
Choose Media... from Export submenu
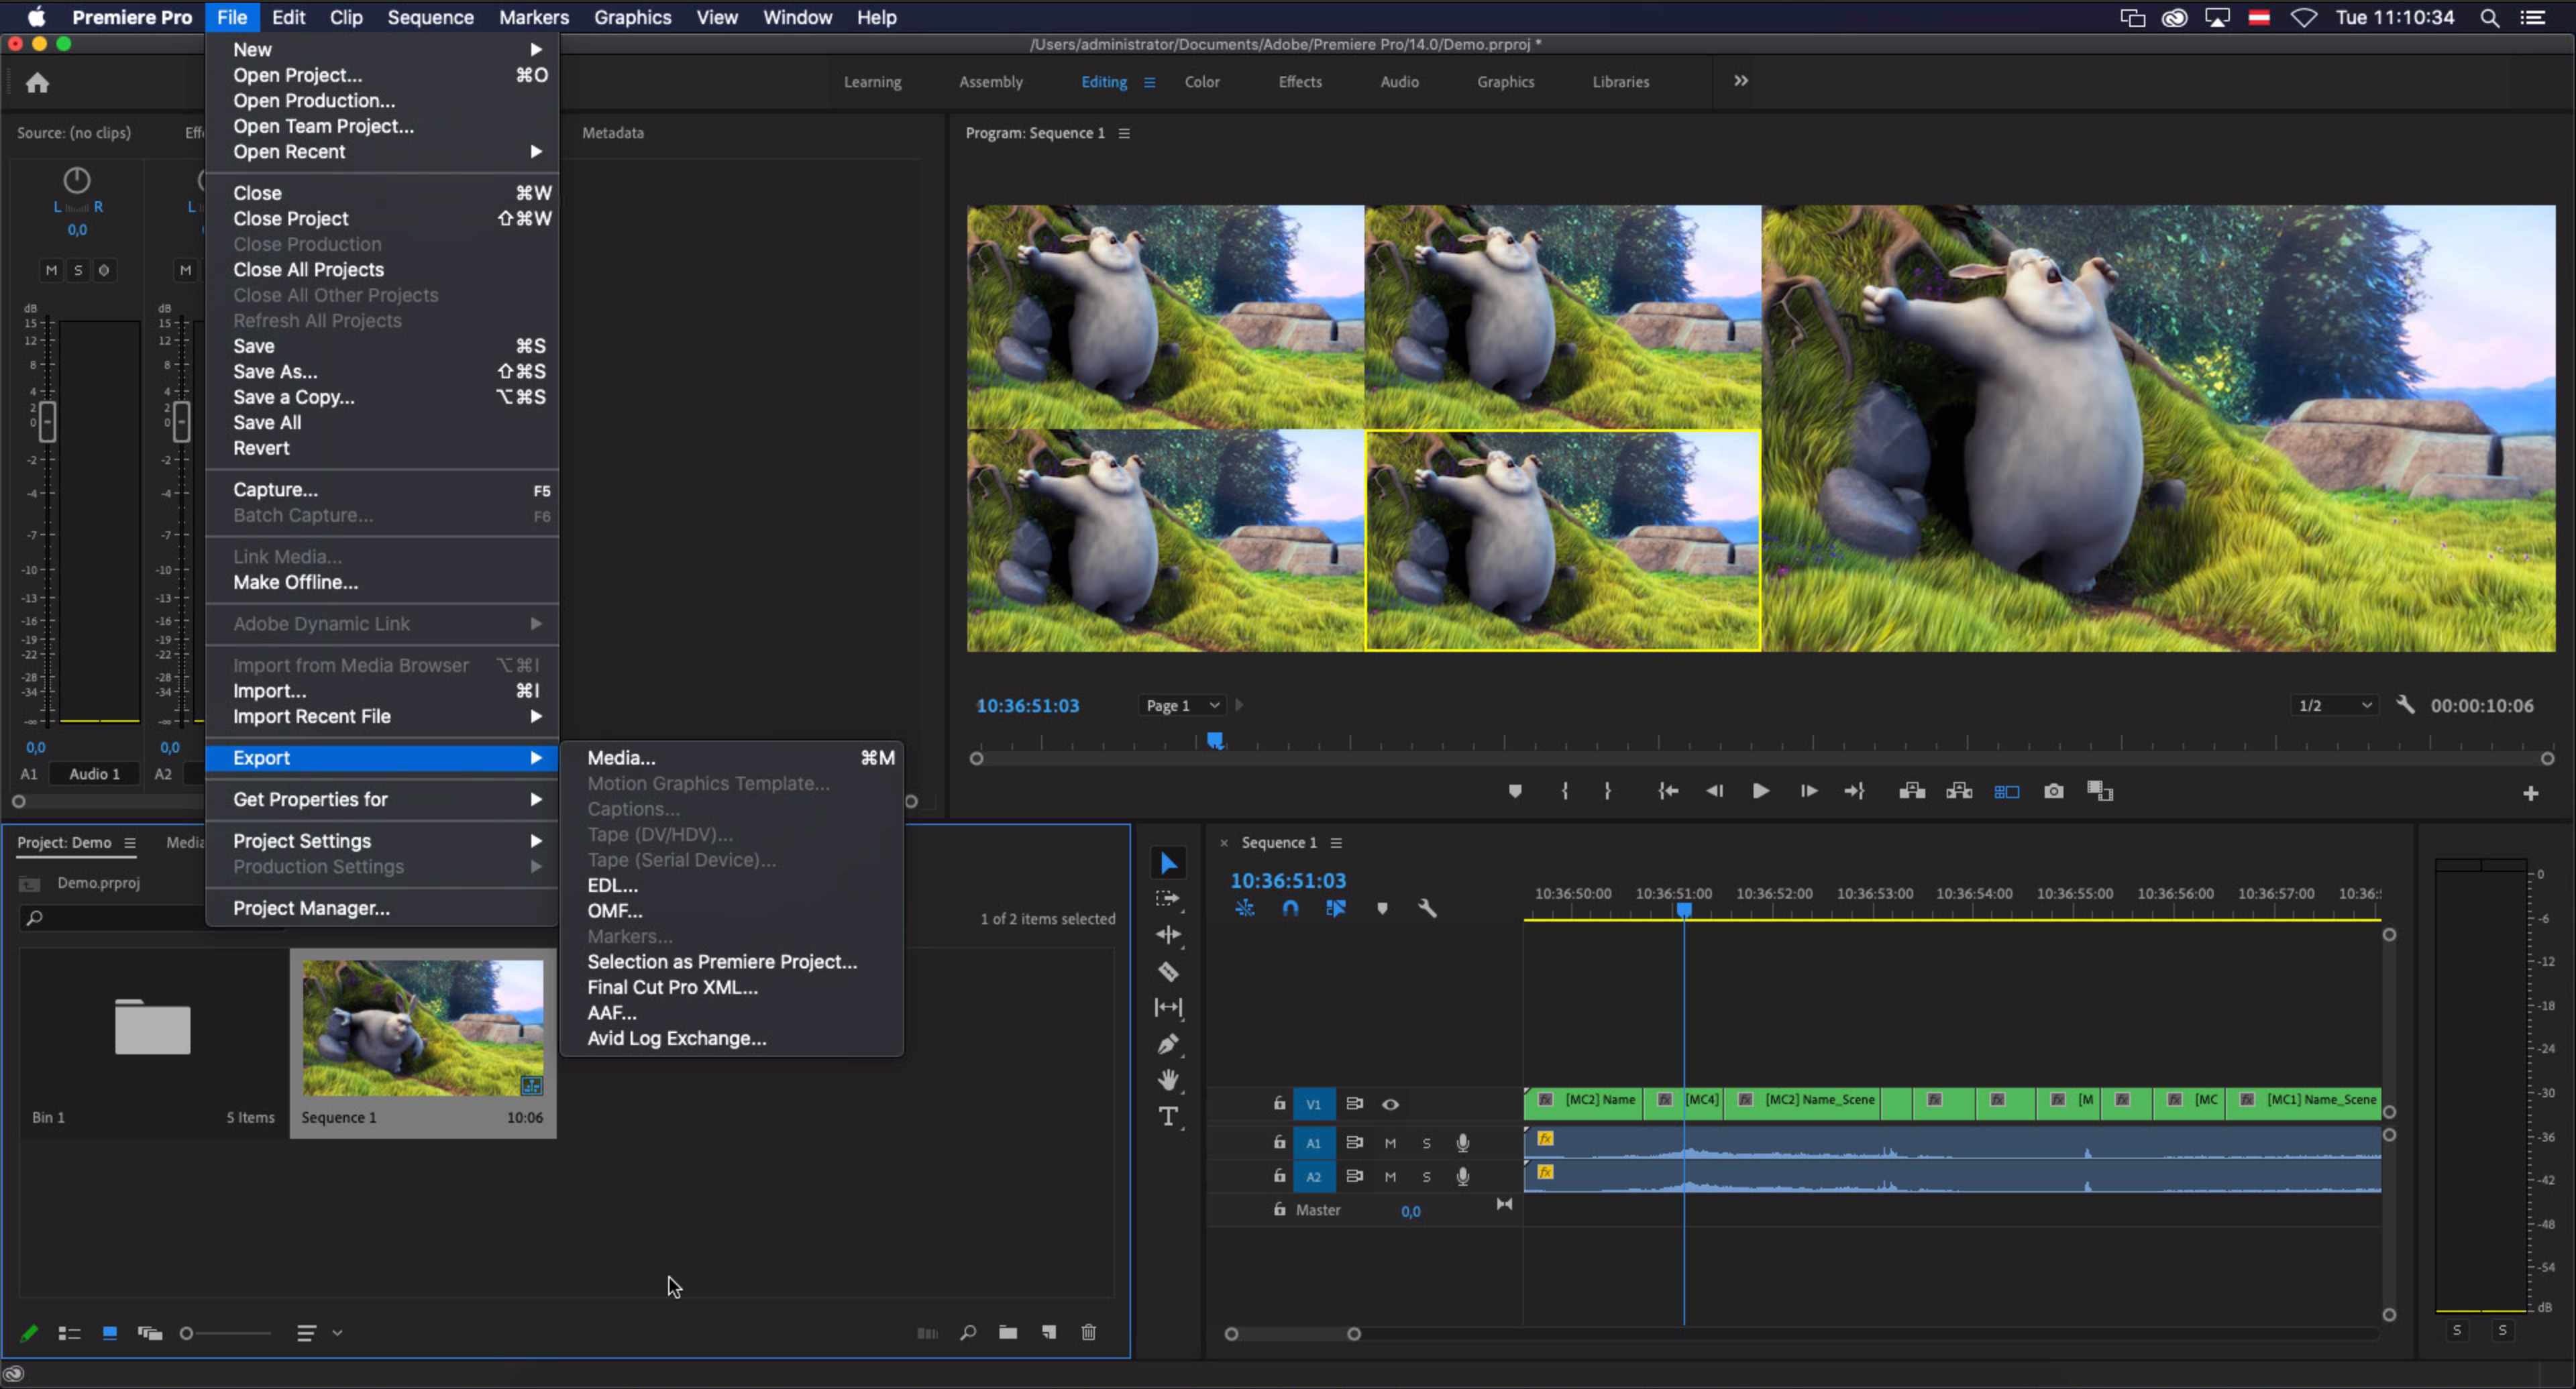[x=731, y=758]
